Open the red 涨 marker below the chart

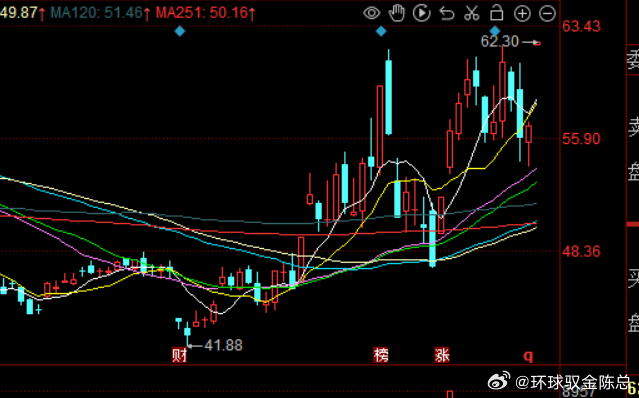point(442,355)
